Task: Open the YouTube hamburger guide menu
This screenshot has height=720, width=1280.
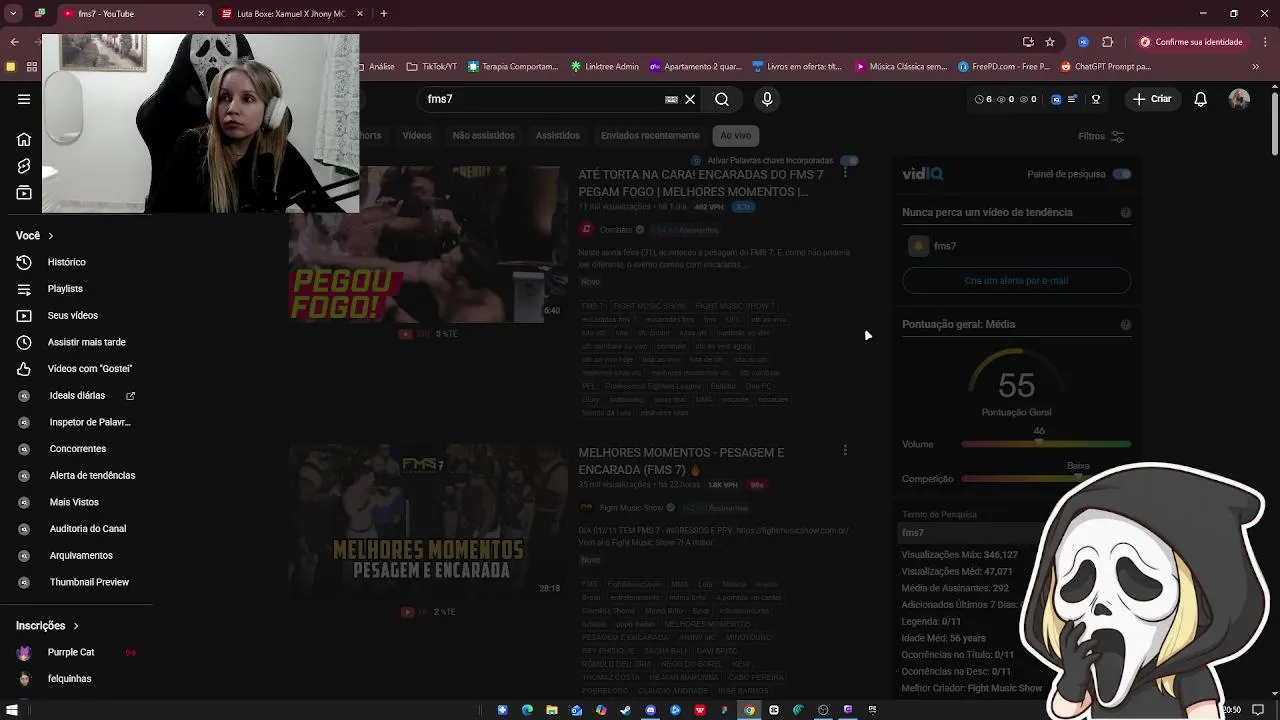Action: [24, 99]
